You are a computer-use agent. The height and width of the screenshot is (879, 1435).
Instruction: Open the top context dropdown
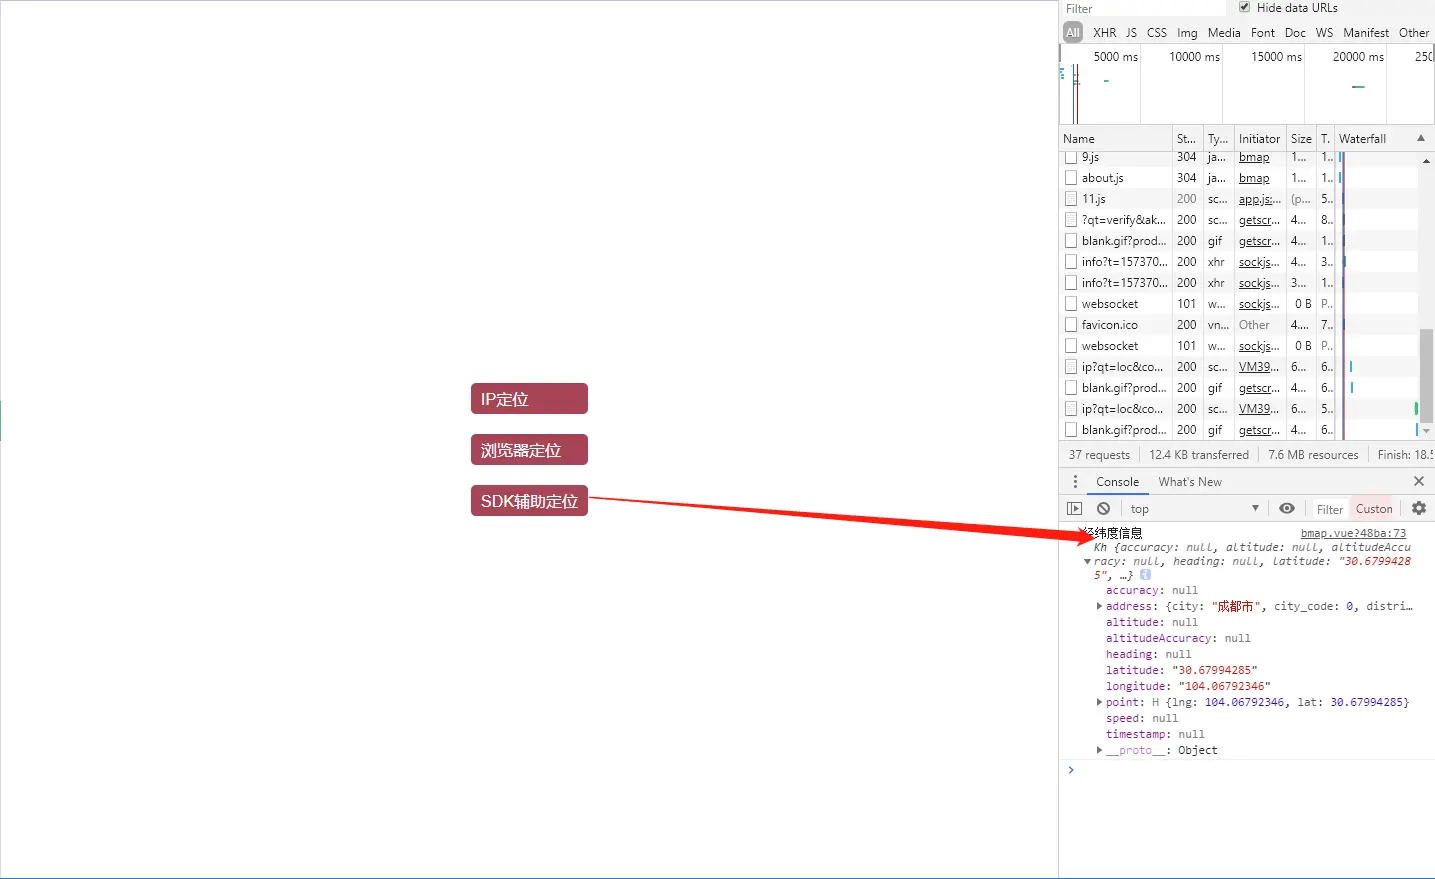tap(1193, 509)
